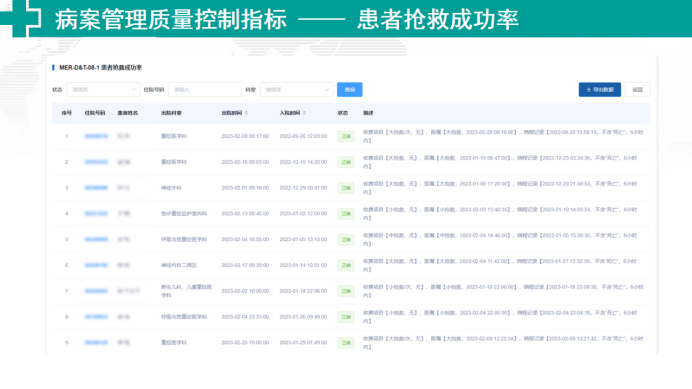This screenshot has width=692, height=389.
Task: Click the 导出数据 export button
Action: pyautogui.click(x=600, y=90)
